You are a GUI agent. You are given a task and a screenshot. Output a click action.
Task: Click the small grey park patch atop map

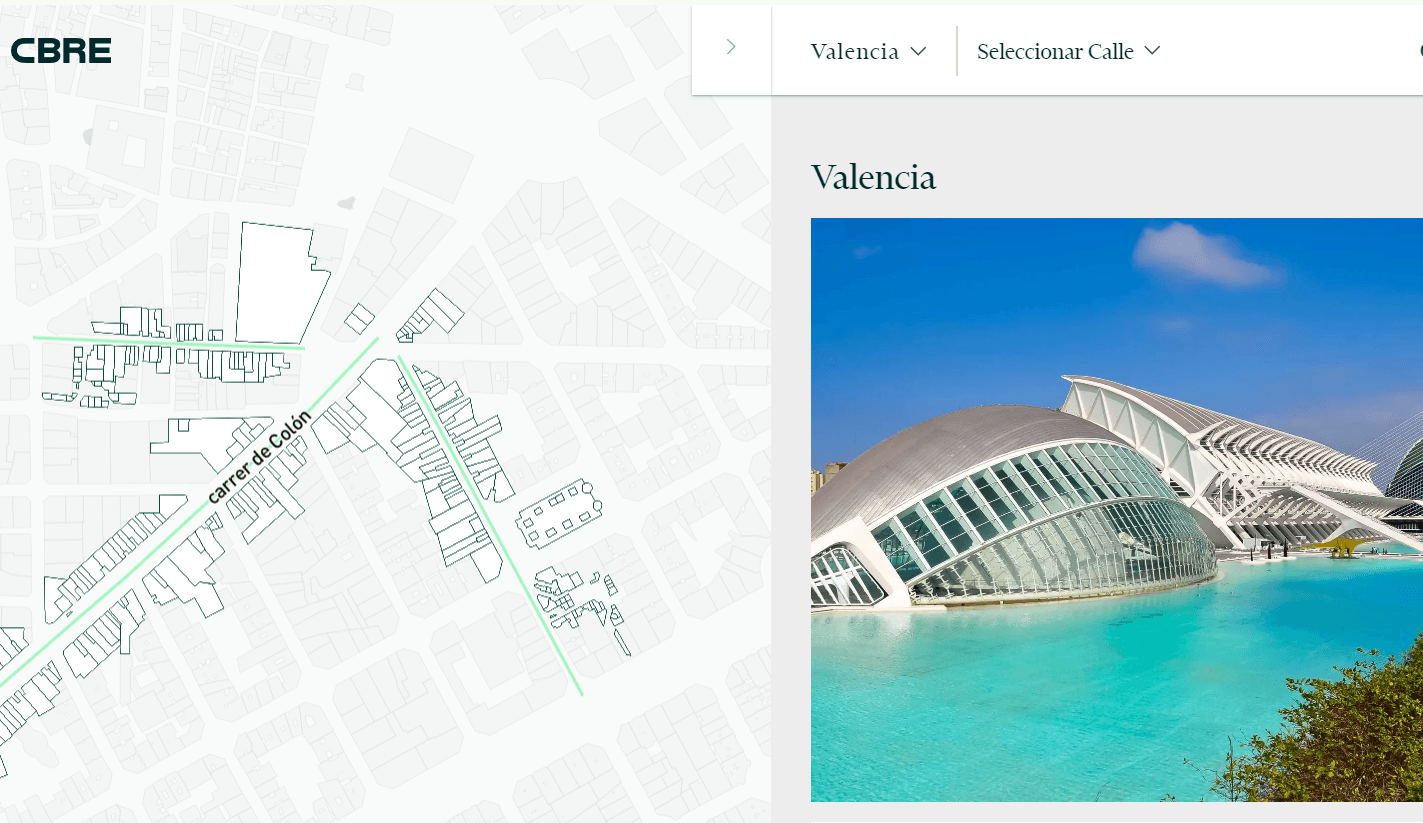[346, 203]
